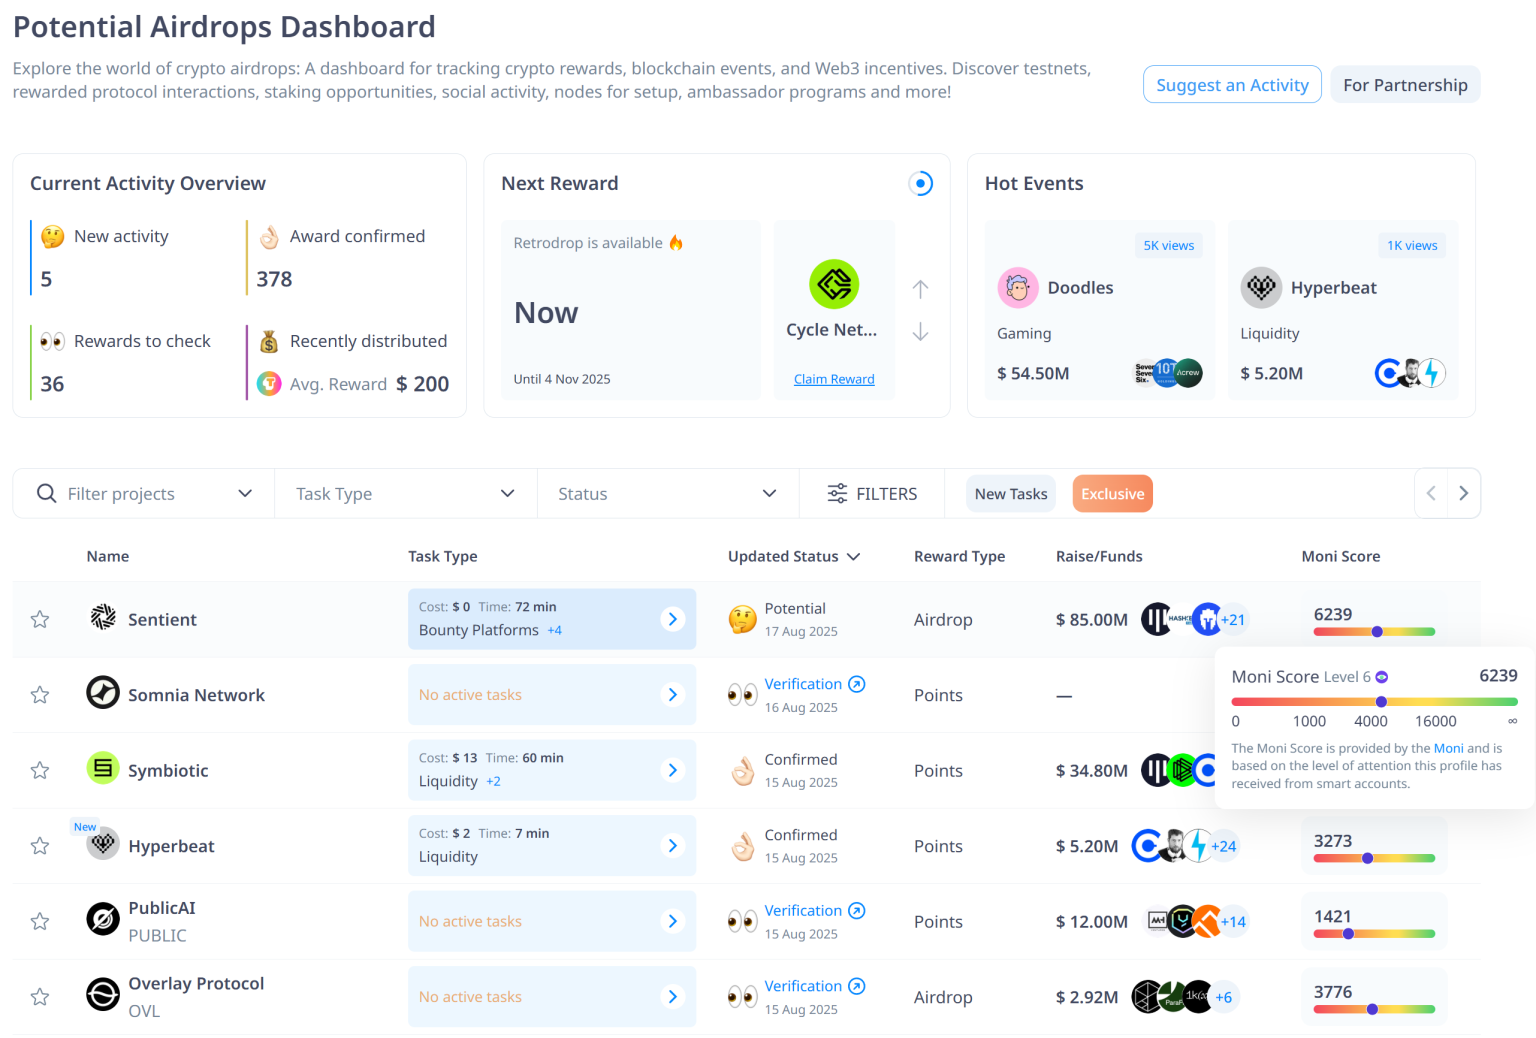This screenshot has height=1038, width=1536.
Task: Expand the Status dropdown filter
Action: pos(667,494)
